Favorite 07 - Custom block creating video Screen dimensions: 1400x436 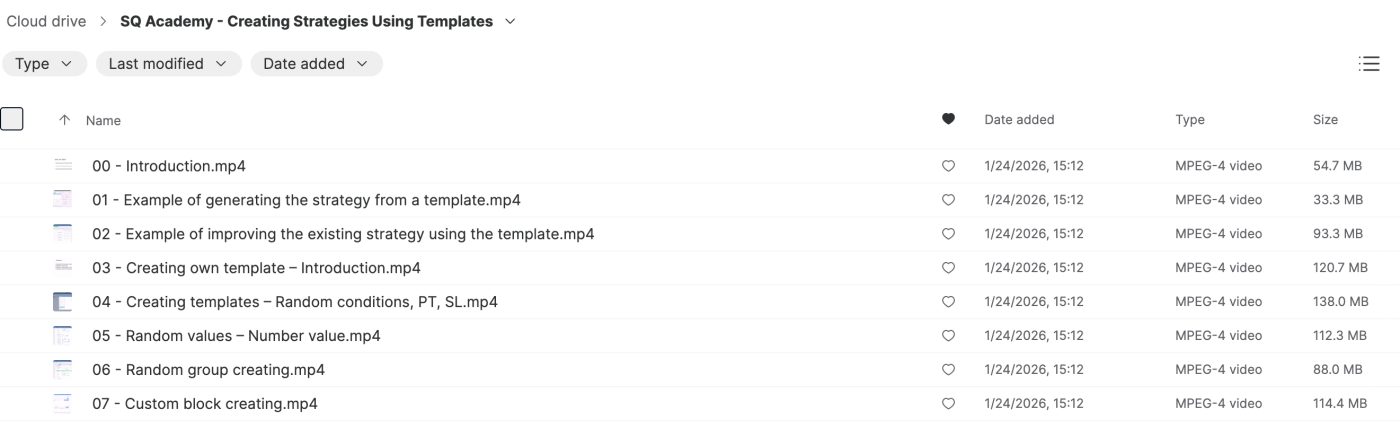tap(949, 404)
